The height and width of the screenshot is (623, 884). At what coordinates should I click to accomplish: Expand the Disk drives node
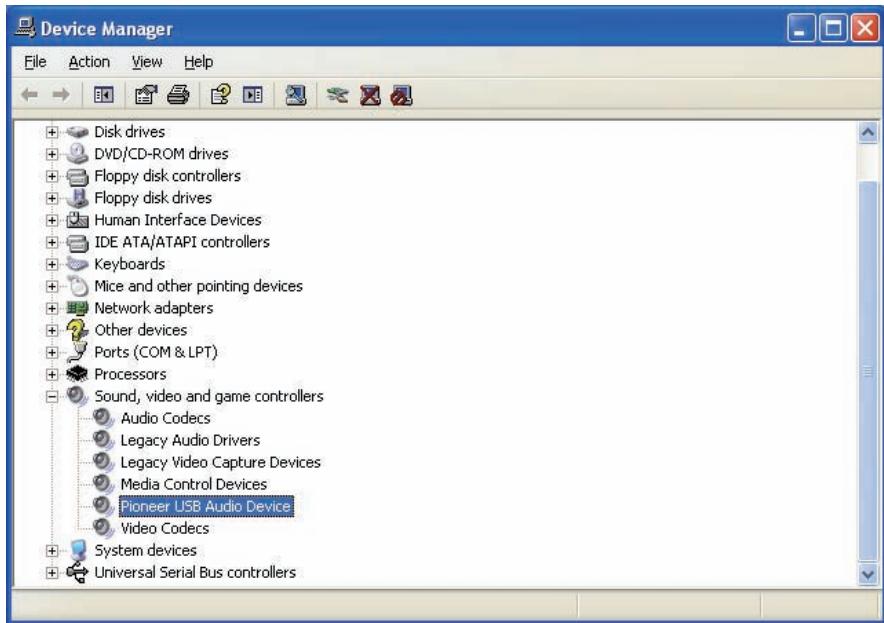point(52,132)
